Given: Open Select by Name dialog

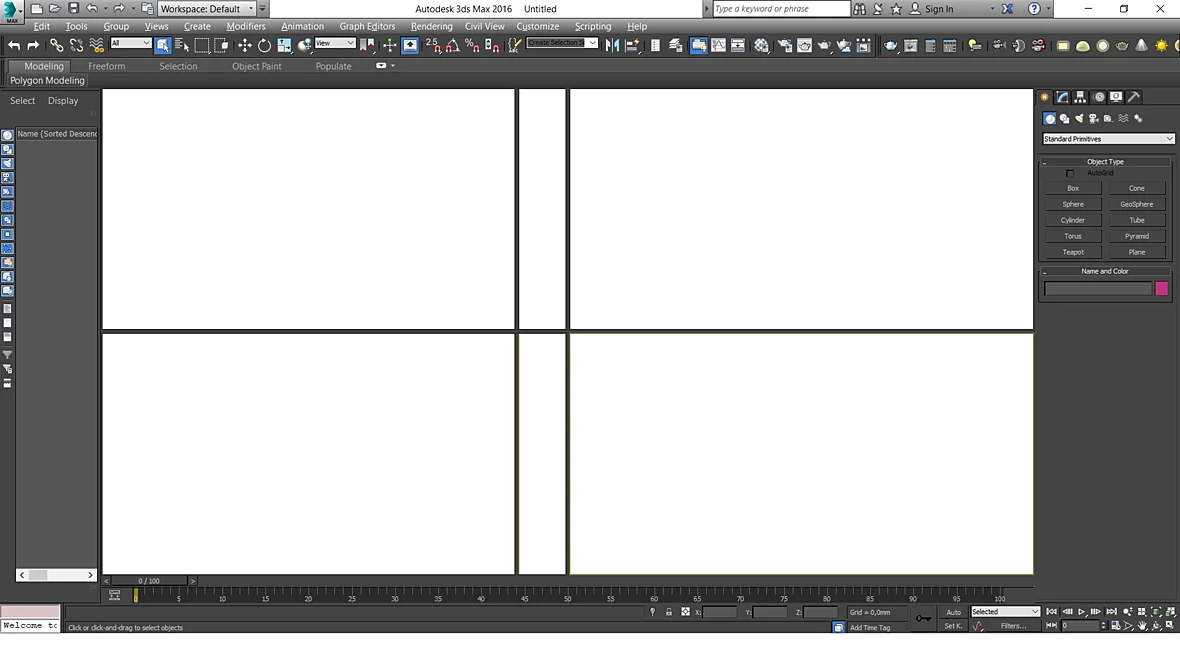Looking at the screenshot, I should (x=182, y=46).
